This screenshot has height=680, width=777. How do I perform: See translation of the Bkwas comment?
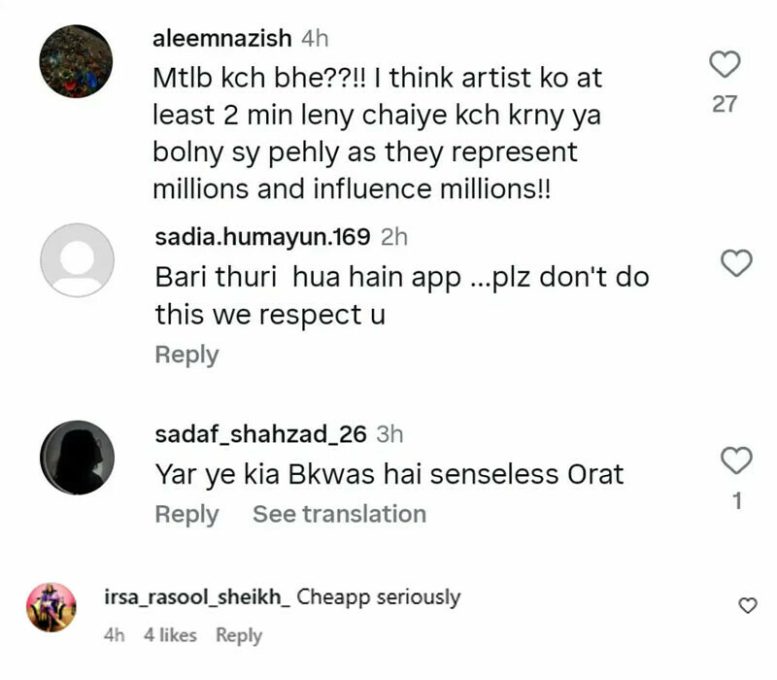339,514
